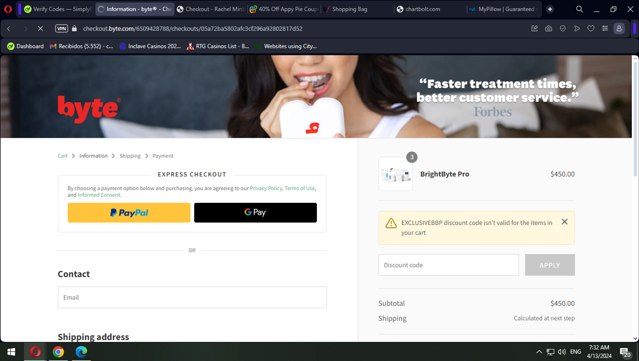Click the Opera icon in the taskbar
Image resolution: width=639 pixels, height=361 pixels.
tap(35, 352)
